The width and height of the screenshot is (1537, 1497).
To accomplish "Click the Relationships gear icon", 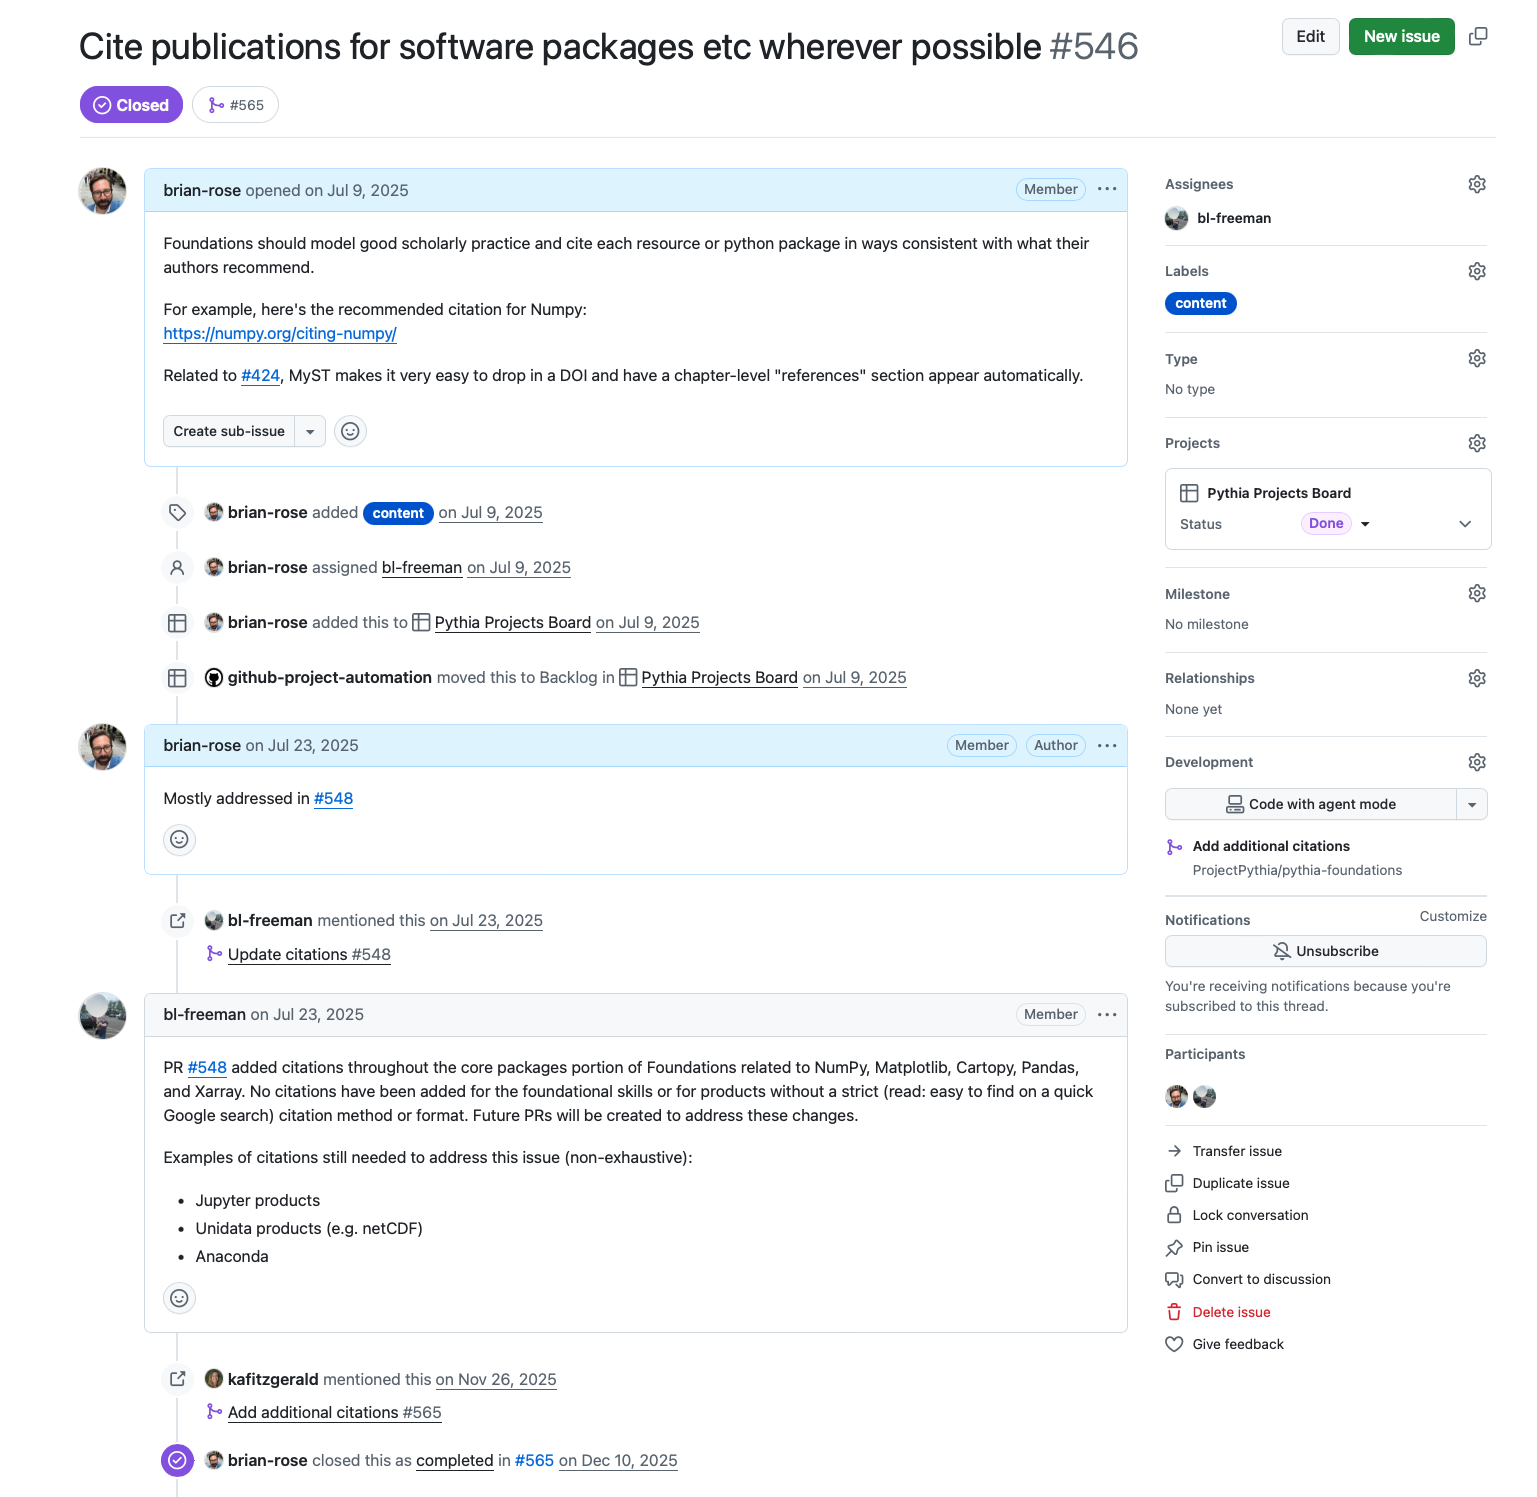I will point(1476,678).
